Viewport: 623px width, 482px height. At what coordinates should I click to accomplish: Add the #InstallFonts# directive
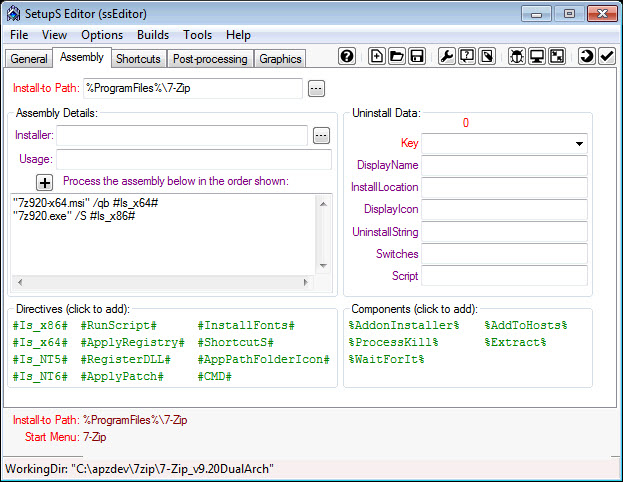pyautogui.click(x=246, y=326)
